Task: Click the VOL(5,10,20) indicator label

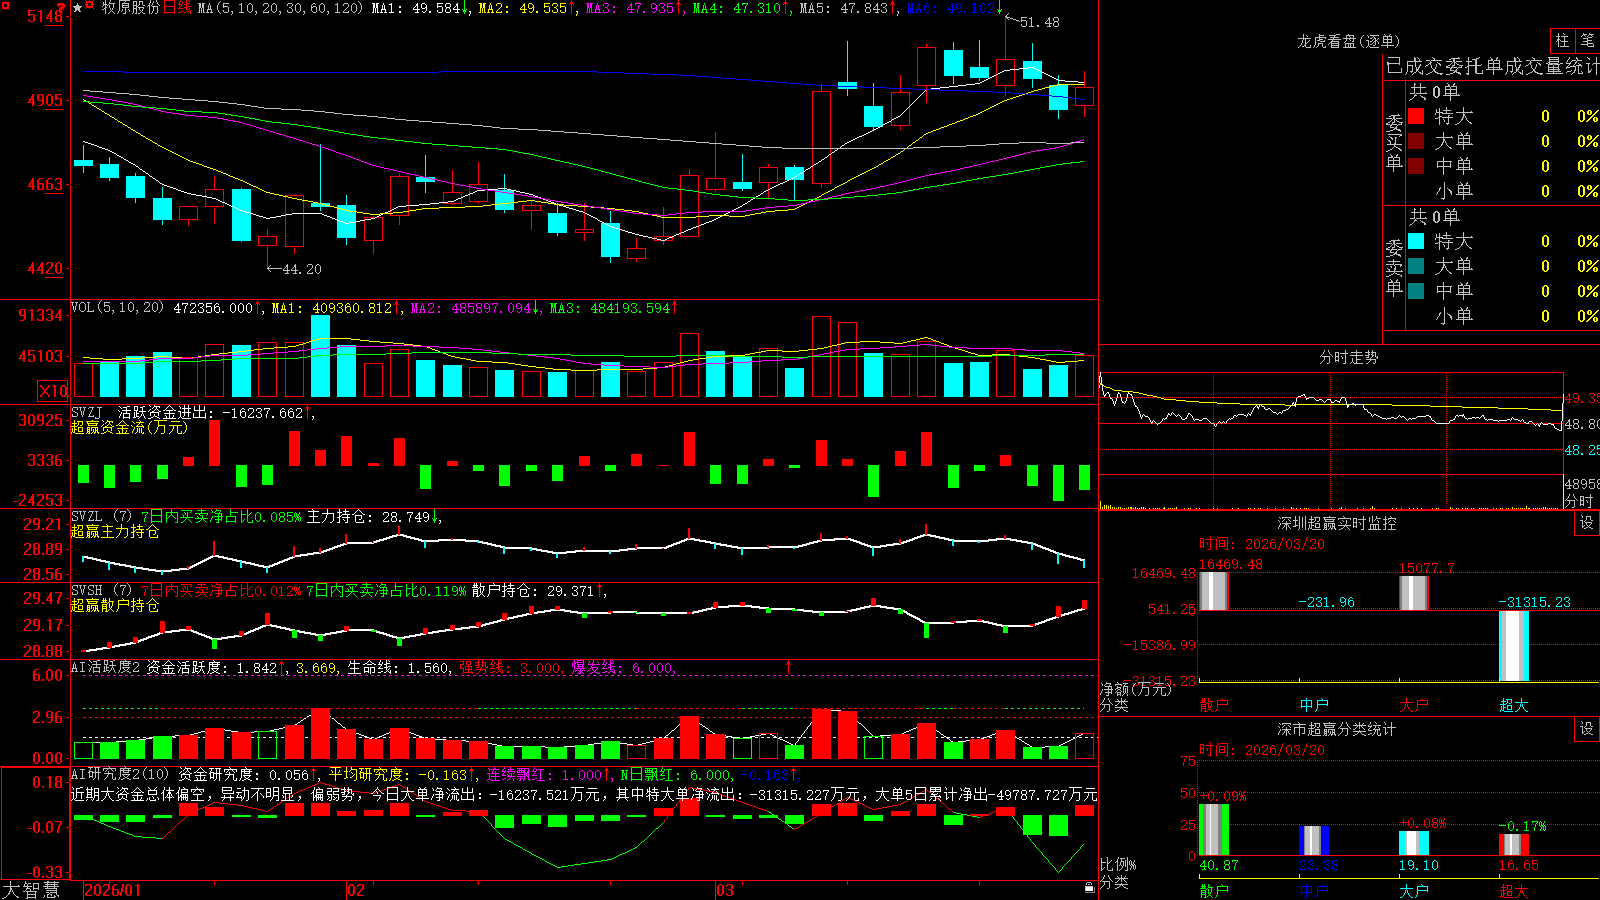Action: pos(118,308)
